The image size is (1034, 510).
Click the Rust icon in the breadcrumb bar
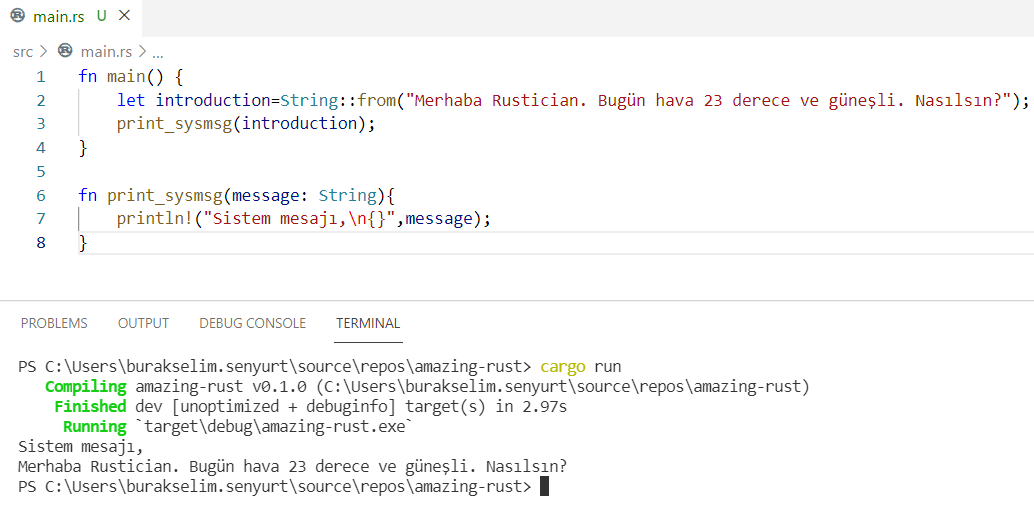[x=66, y=51]
